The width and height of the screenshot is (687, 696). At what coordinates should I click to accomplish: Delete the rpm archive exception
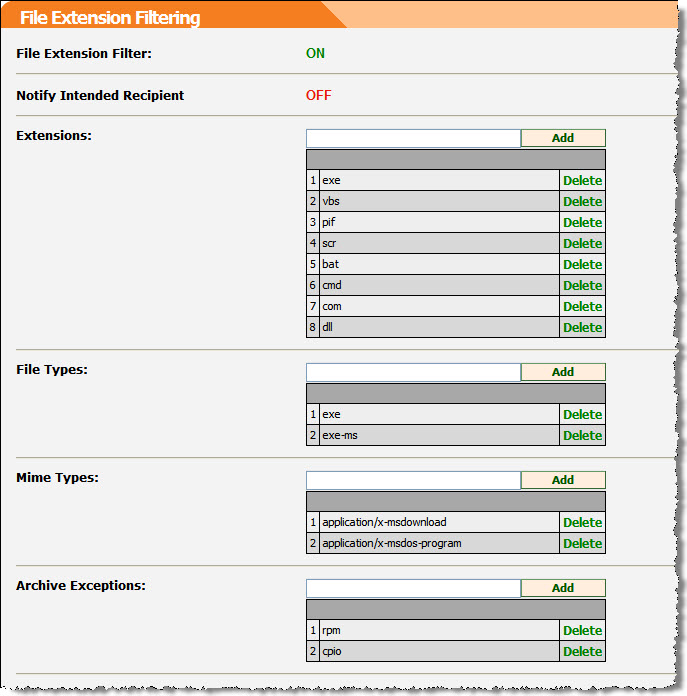[582, 631]
